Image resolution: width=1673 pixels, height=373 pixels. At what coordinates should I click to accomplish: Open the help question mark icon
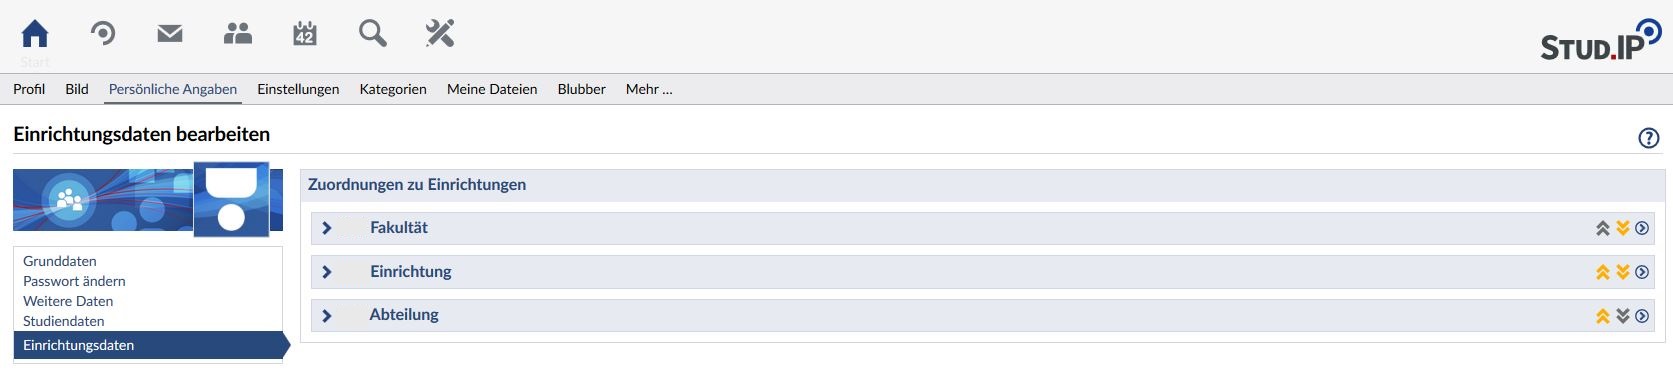1649,138
